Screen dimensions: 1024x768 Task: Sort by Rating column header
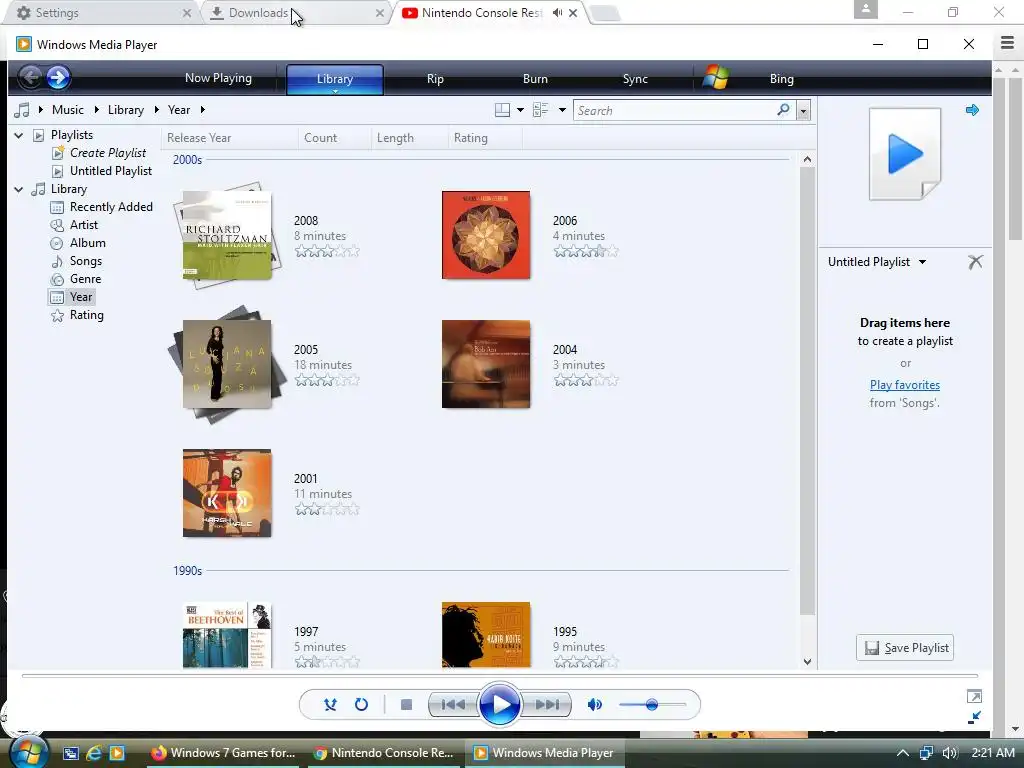[485, 138]
